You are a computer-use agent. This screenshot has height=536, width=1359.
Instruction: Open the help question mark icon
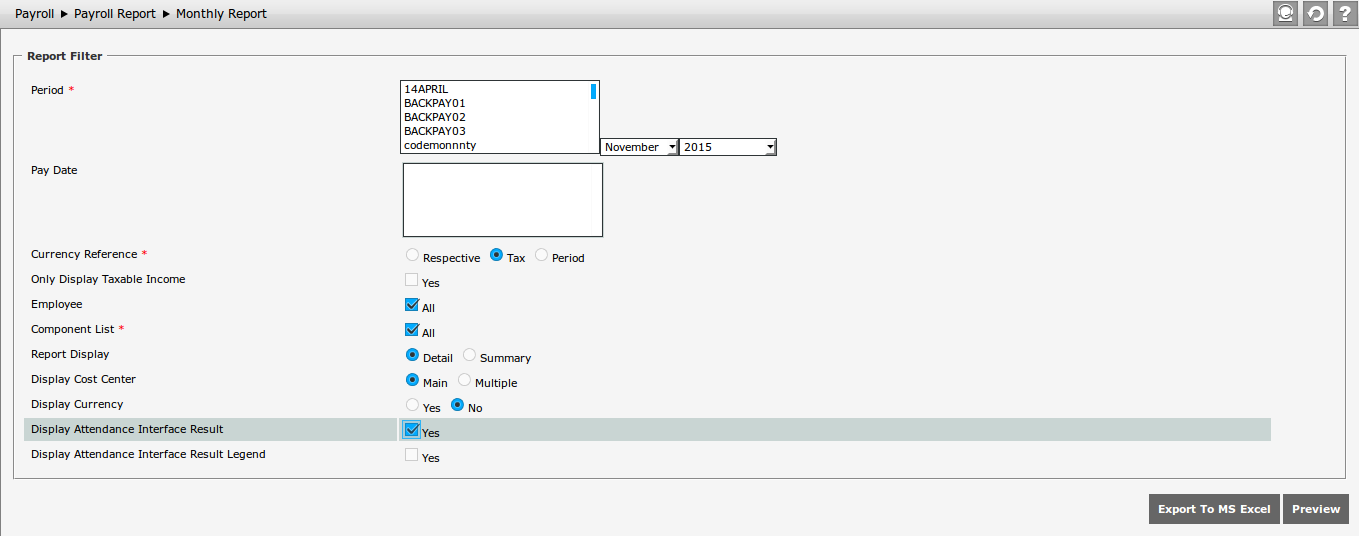point(1345,13)
